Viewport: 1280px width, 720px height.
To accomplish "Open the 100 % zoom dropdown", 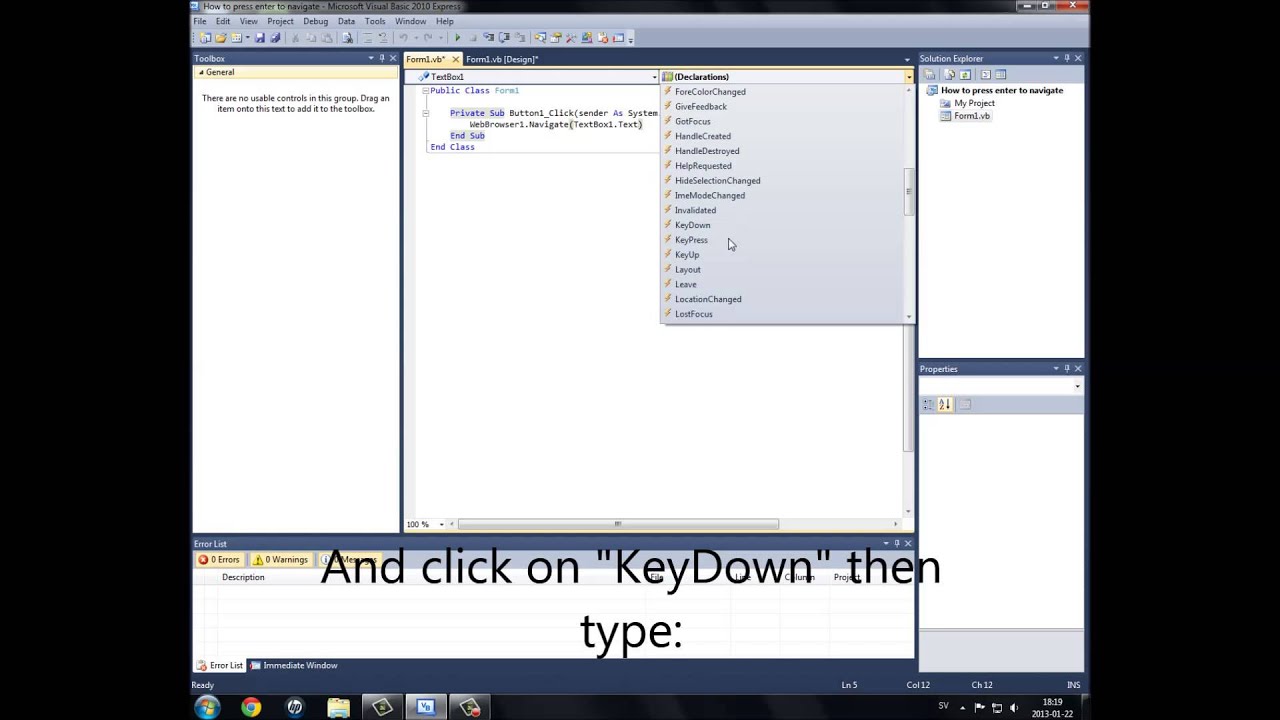I will pyautogui.click(x=441, y=524).
